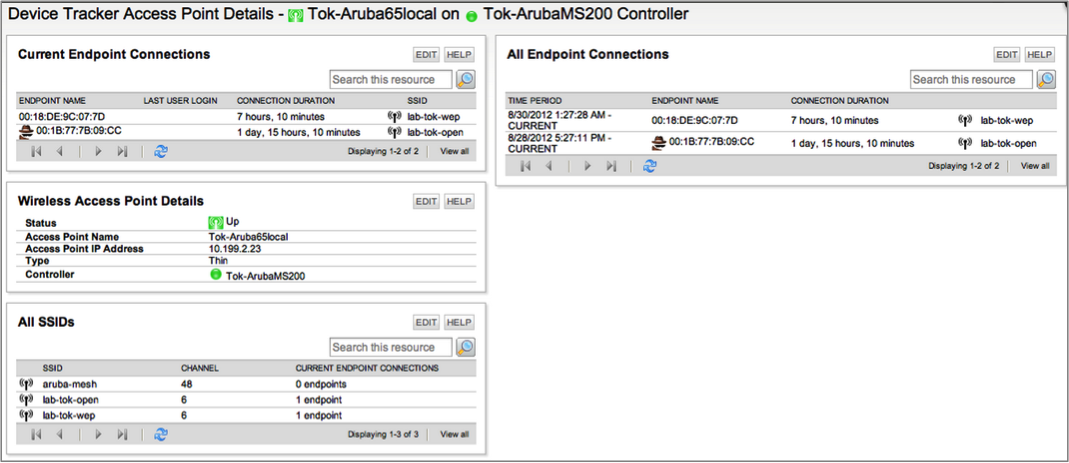Focus search field in All Endpoint Connections
Screen dimensions: 1069x463
[x=972, y=80]
